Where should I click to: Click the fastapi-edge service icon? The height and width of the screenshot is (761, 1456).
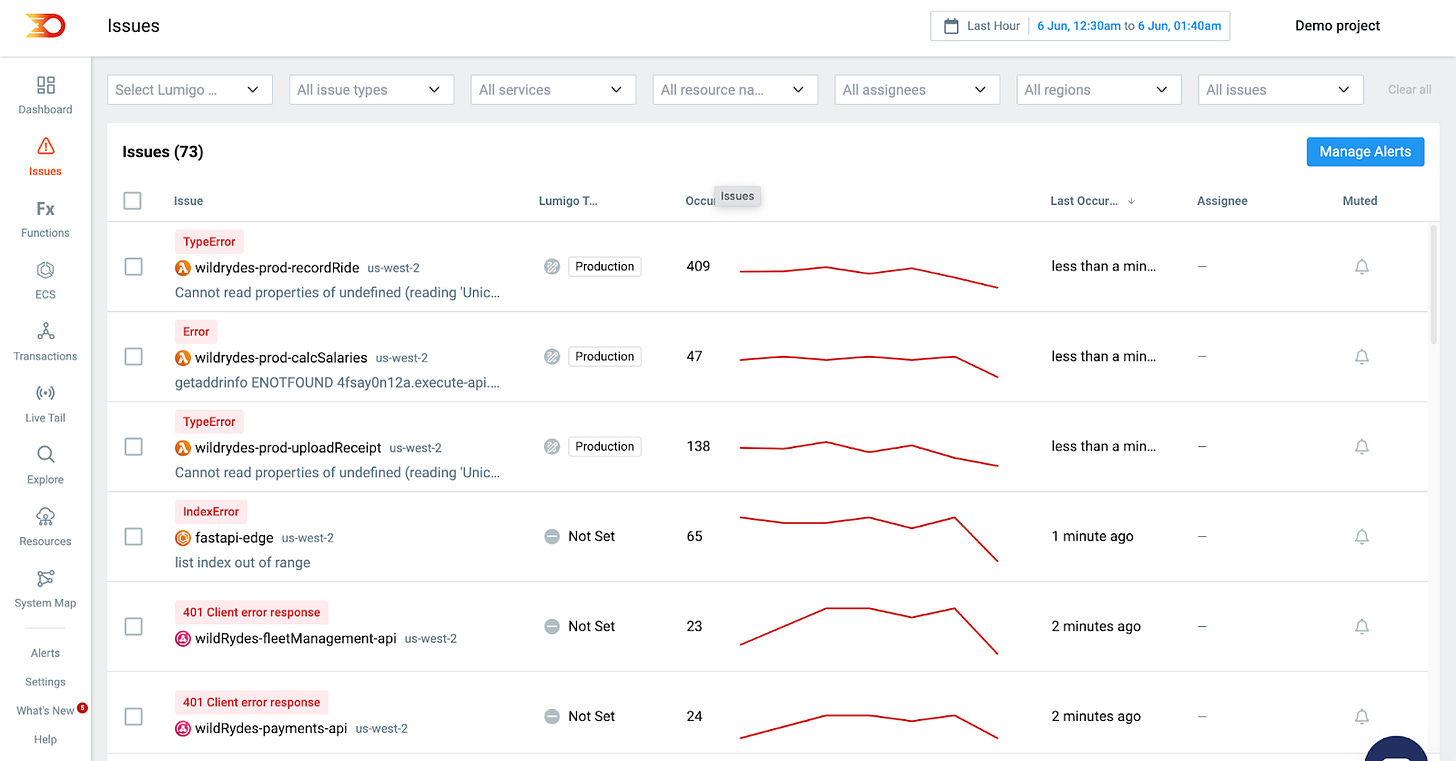(183, 538)
